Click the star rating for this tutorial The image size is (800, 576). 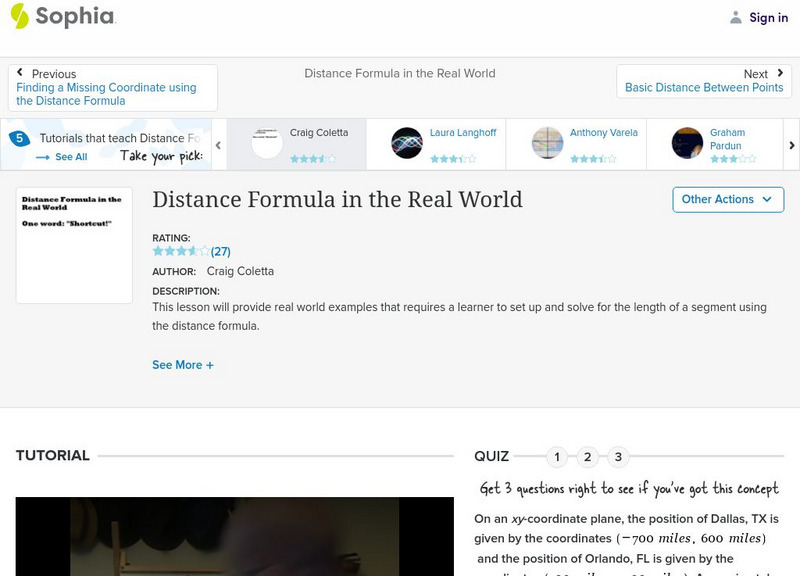pos(181,251)
